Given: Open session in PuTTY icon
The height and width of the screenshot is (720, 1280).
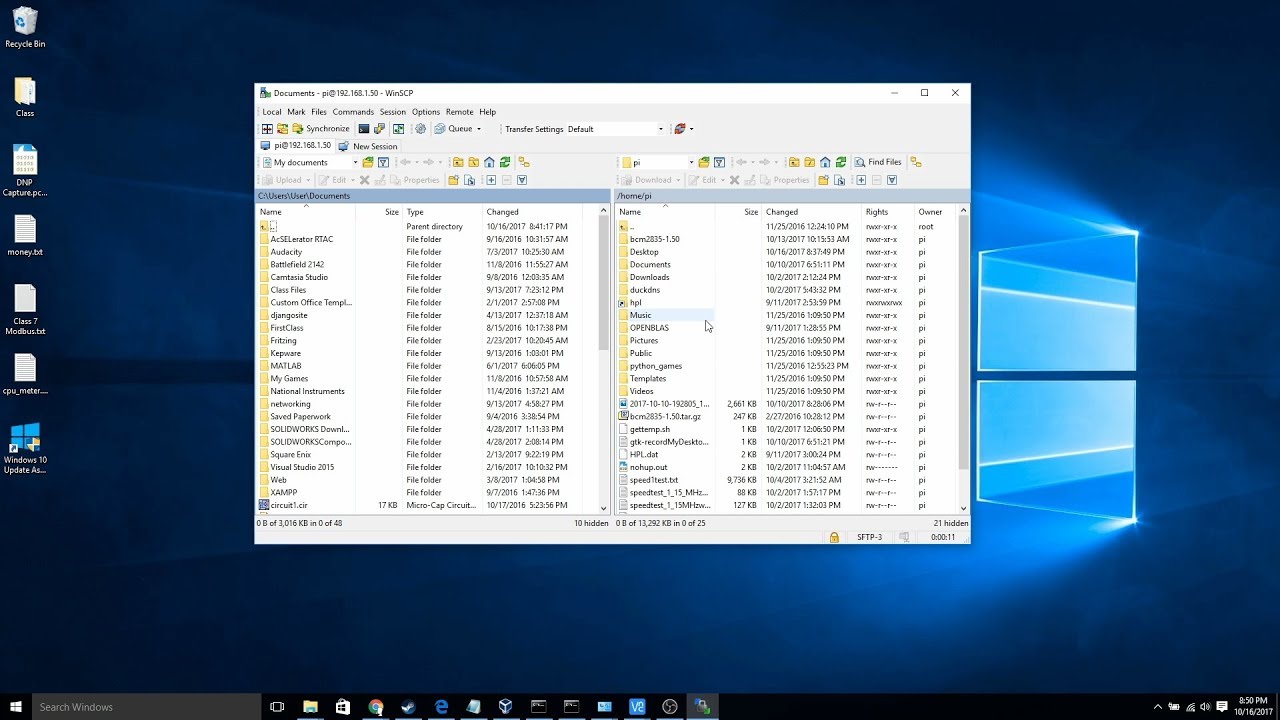Looking at the screenshot, I should 379,129.
